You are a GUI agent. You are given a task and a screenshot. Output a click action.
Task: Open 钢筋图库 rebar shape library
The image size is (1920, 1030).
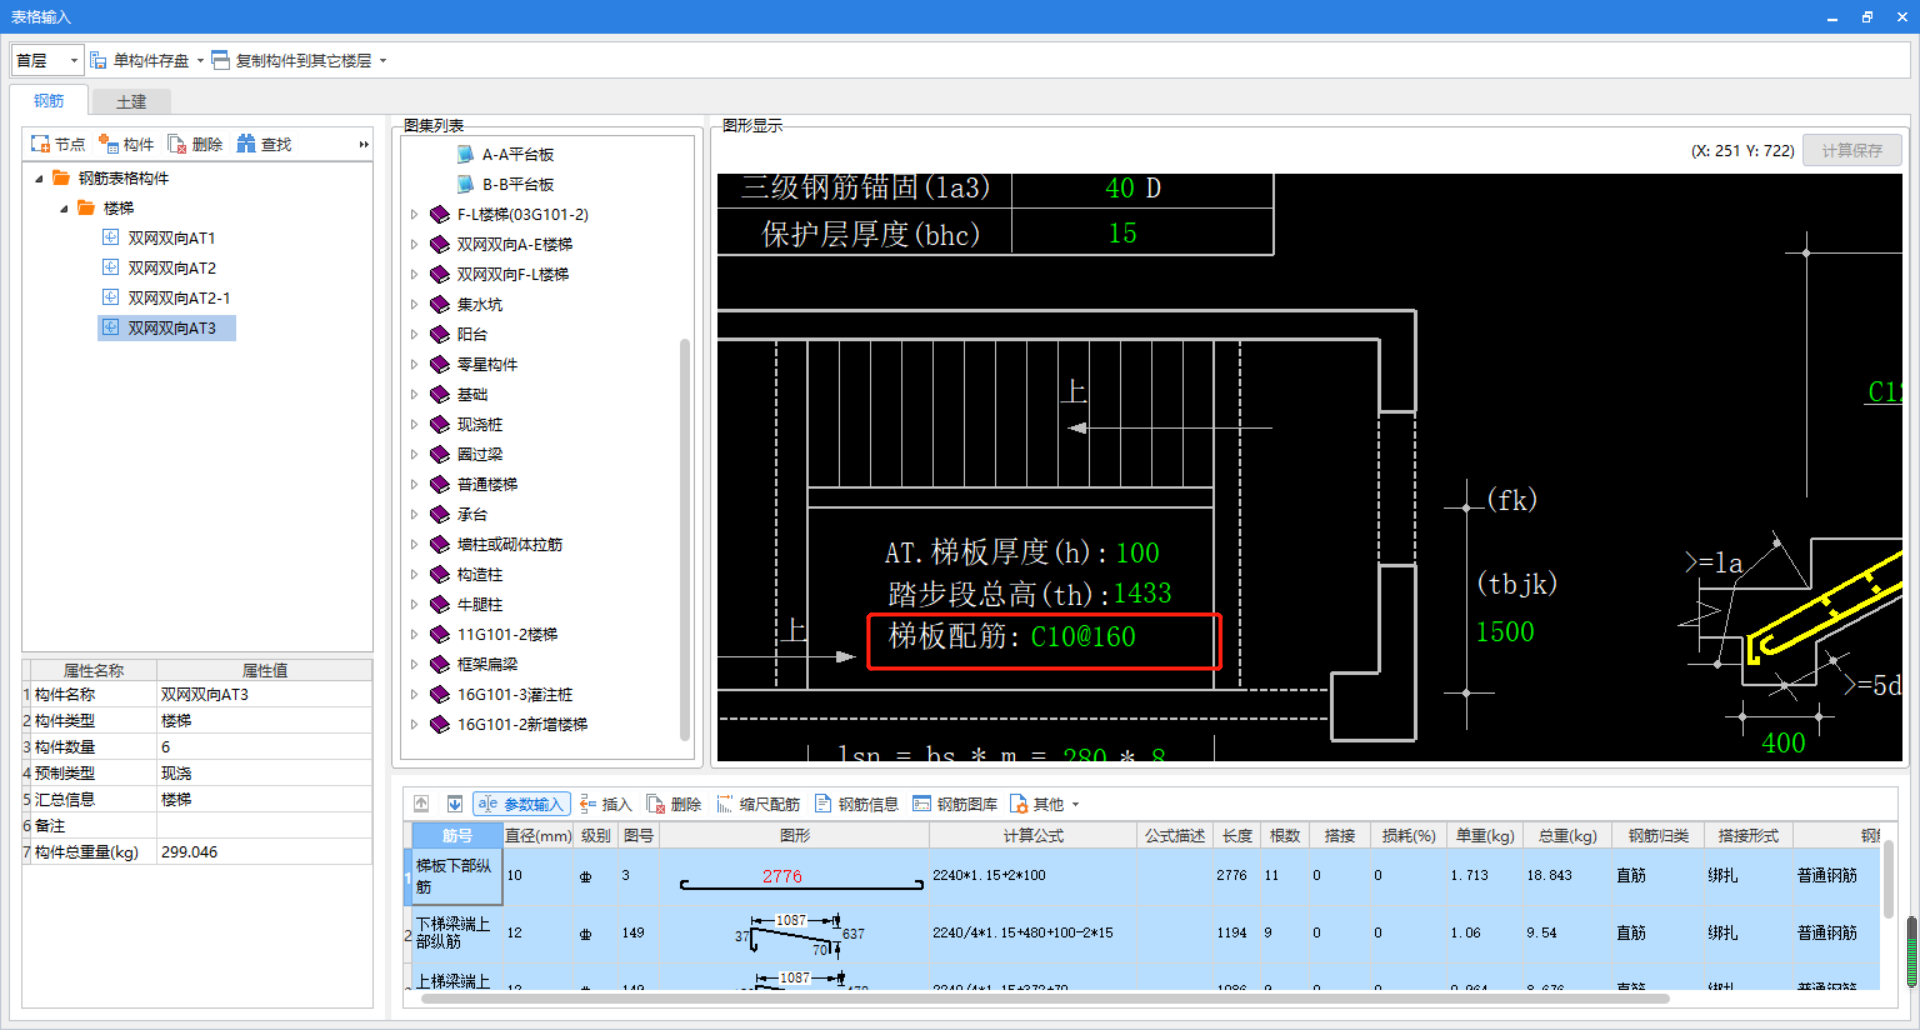[955, 804]
